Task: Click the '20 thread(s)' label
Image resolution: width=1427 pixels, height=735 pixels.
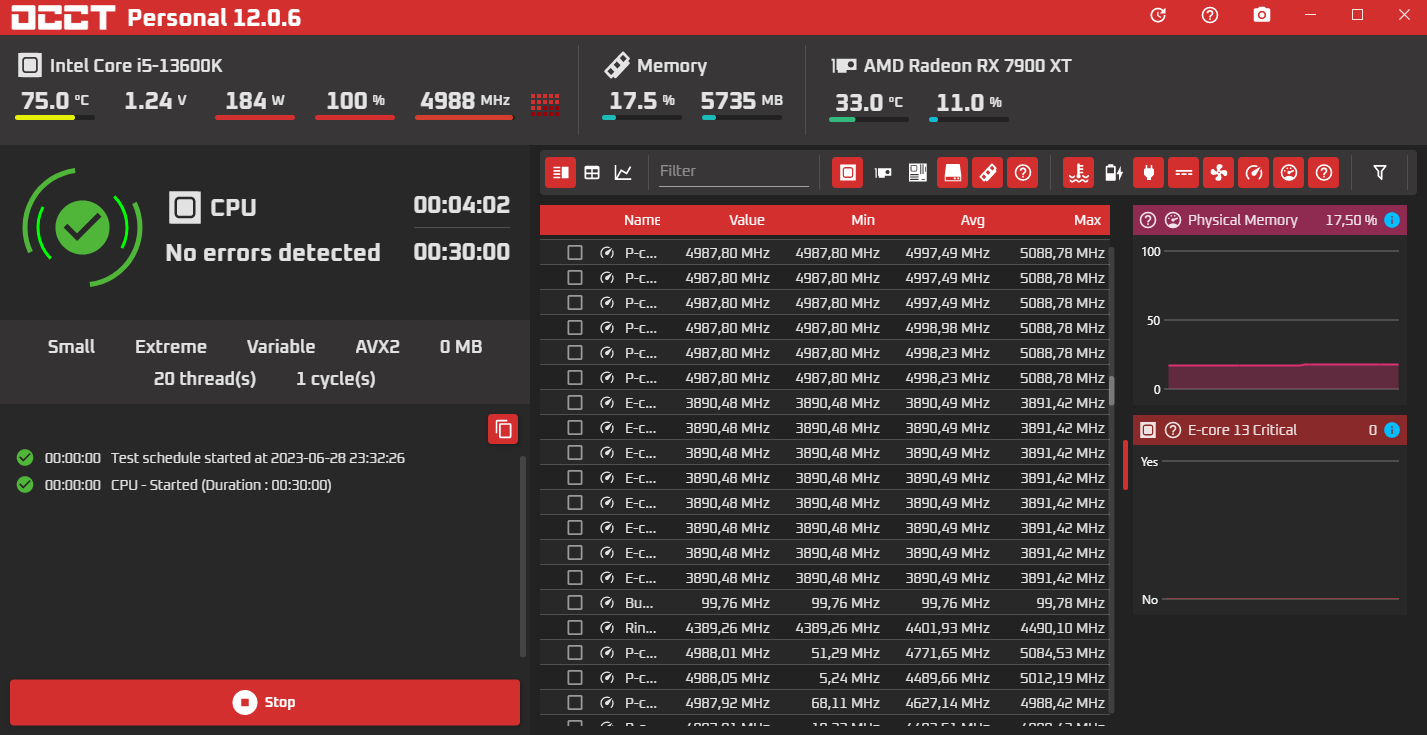Action: pos(205,379)
